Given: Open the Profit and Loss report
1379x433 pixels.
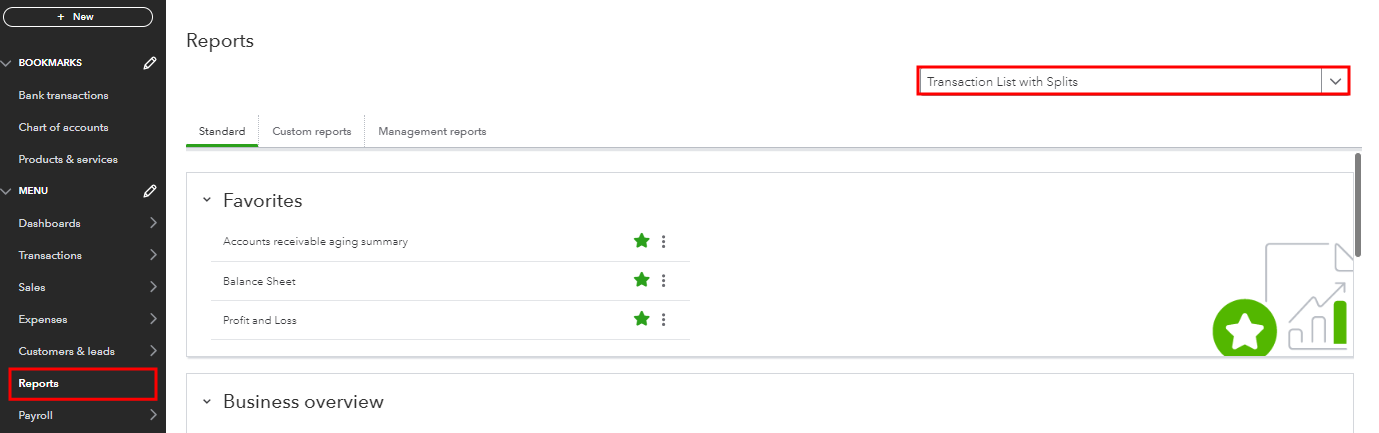Looking at the screenshot, I should 260,320.
